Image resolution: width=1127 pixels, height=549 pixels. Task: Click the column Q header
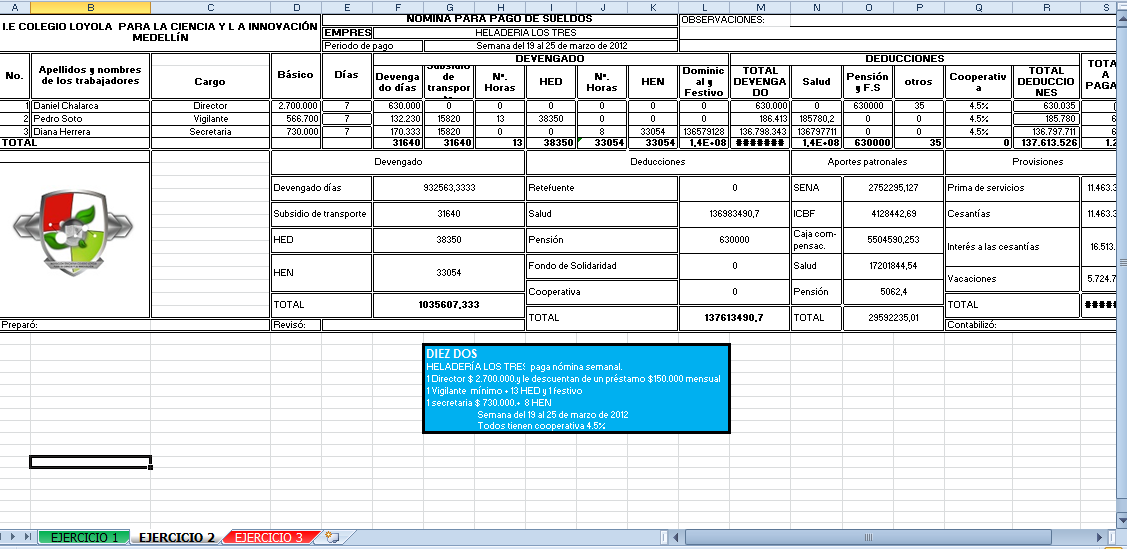point(978,7)
